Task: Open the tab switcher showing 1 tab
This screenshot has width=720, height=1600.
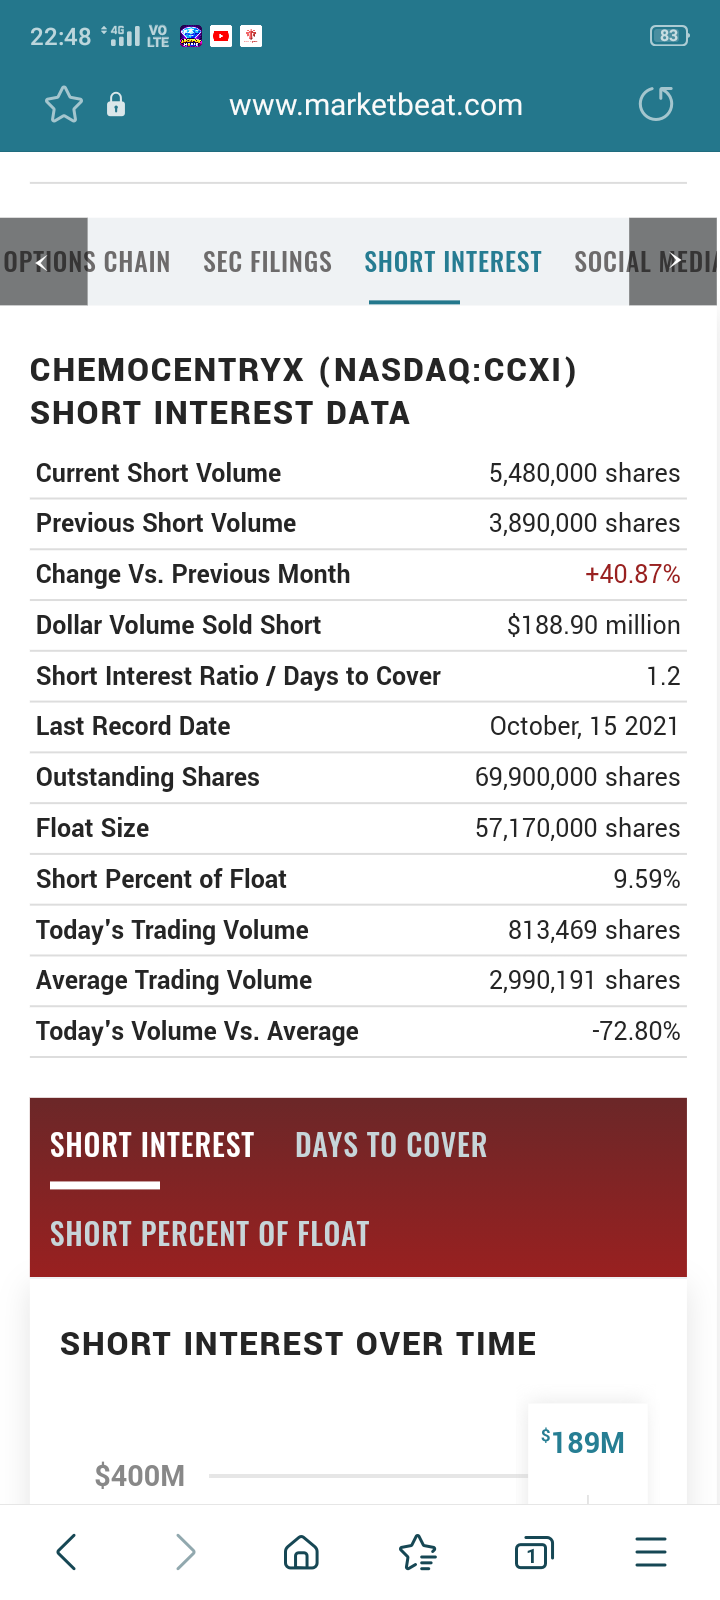Action: [533, 1552]
